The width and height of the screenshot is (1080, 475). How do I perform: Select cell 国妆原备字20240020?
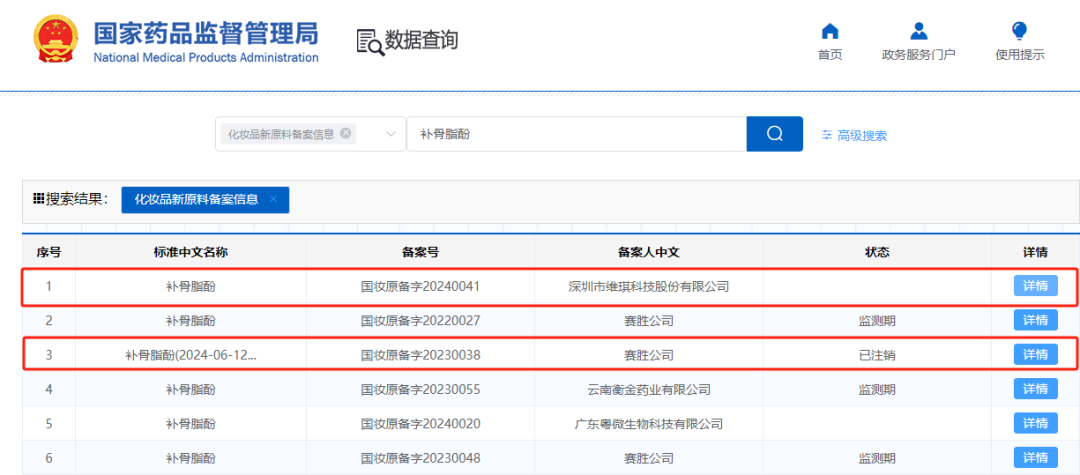(x=420, y=423)
